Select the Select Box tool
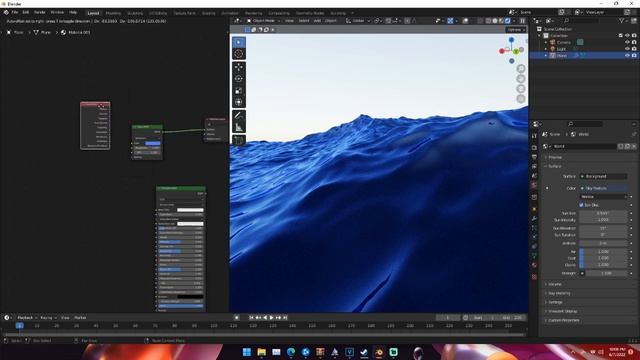 click(x=239, y=42)
